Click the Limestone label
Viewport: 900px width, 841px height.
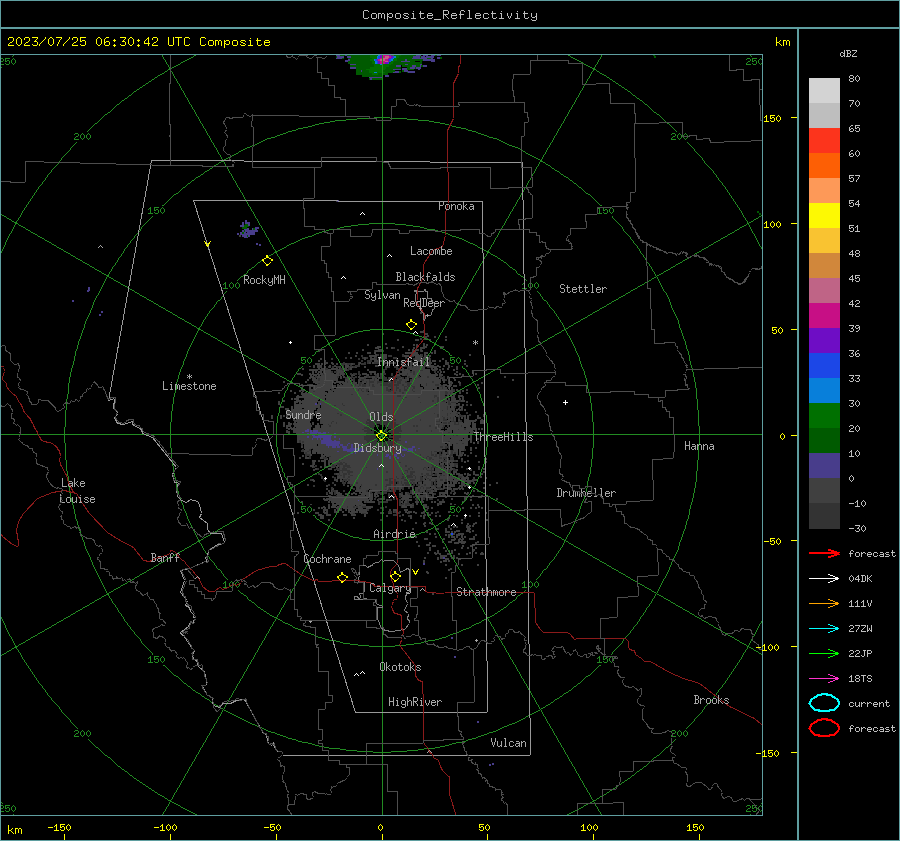[x=189, y=386]
